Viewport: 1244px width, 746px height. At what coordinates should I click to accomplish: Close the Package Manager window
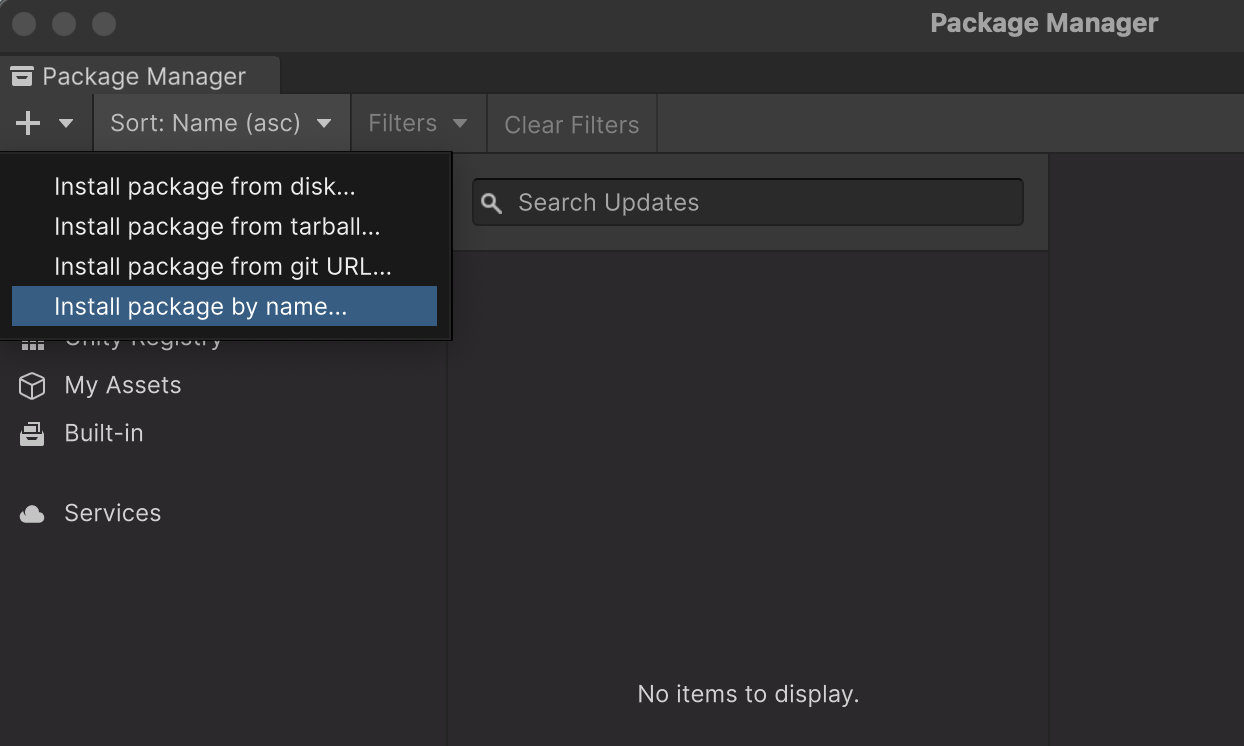(x=24, y=23)
